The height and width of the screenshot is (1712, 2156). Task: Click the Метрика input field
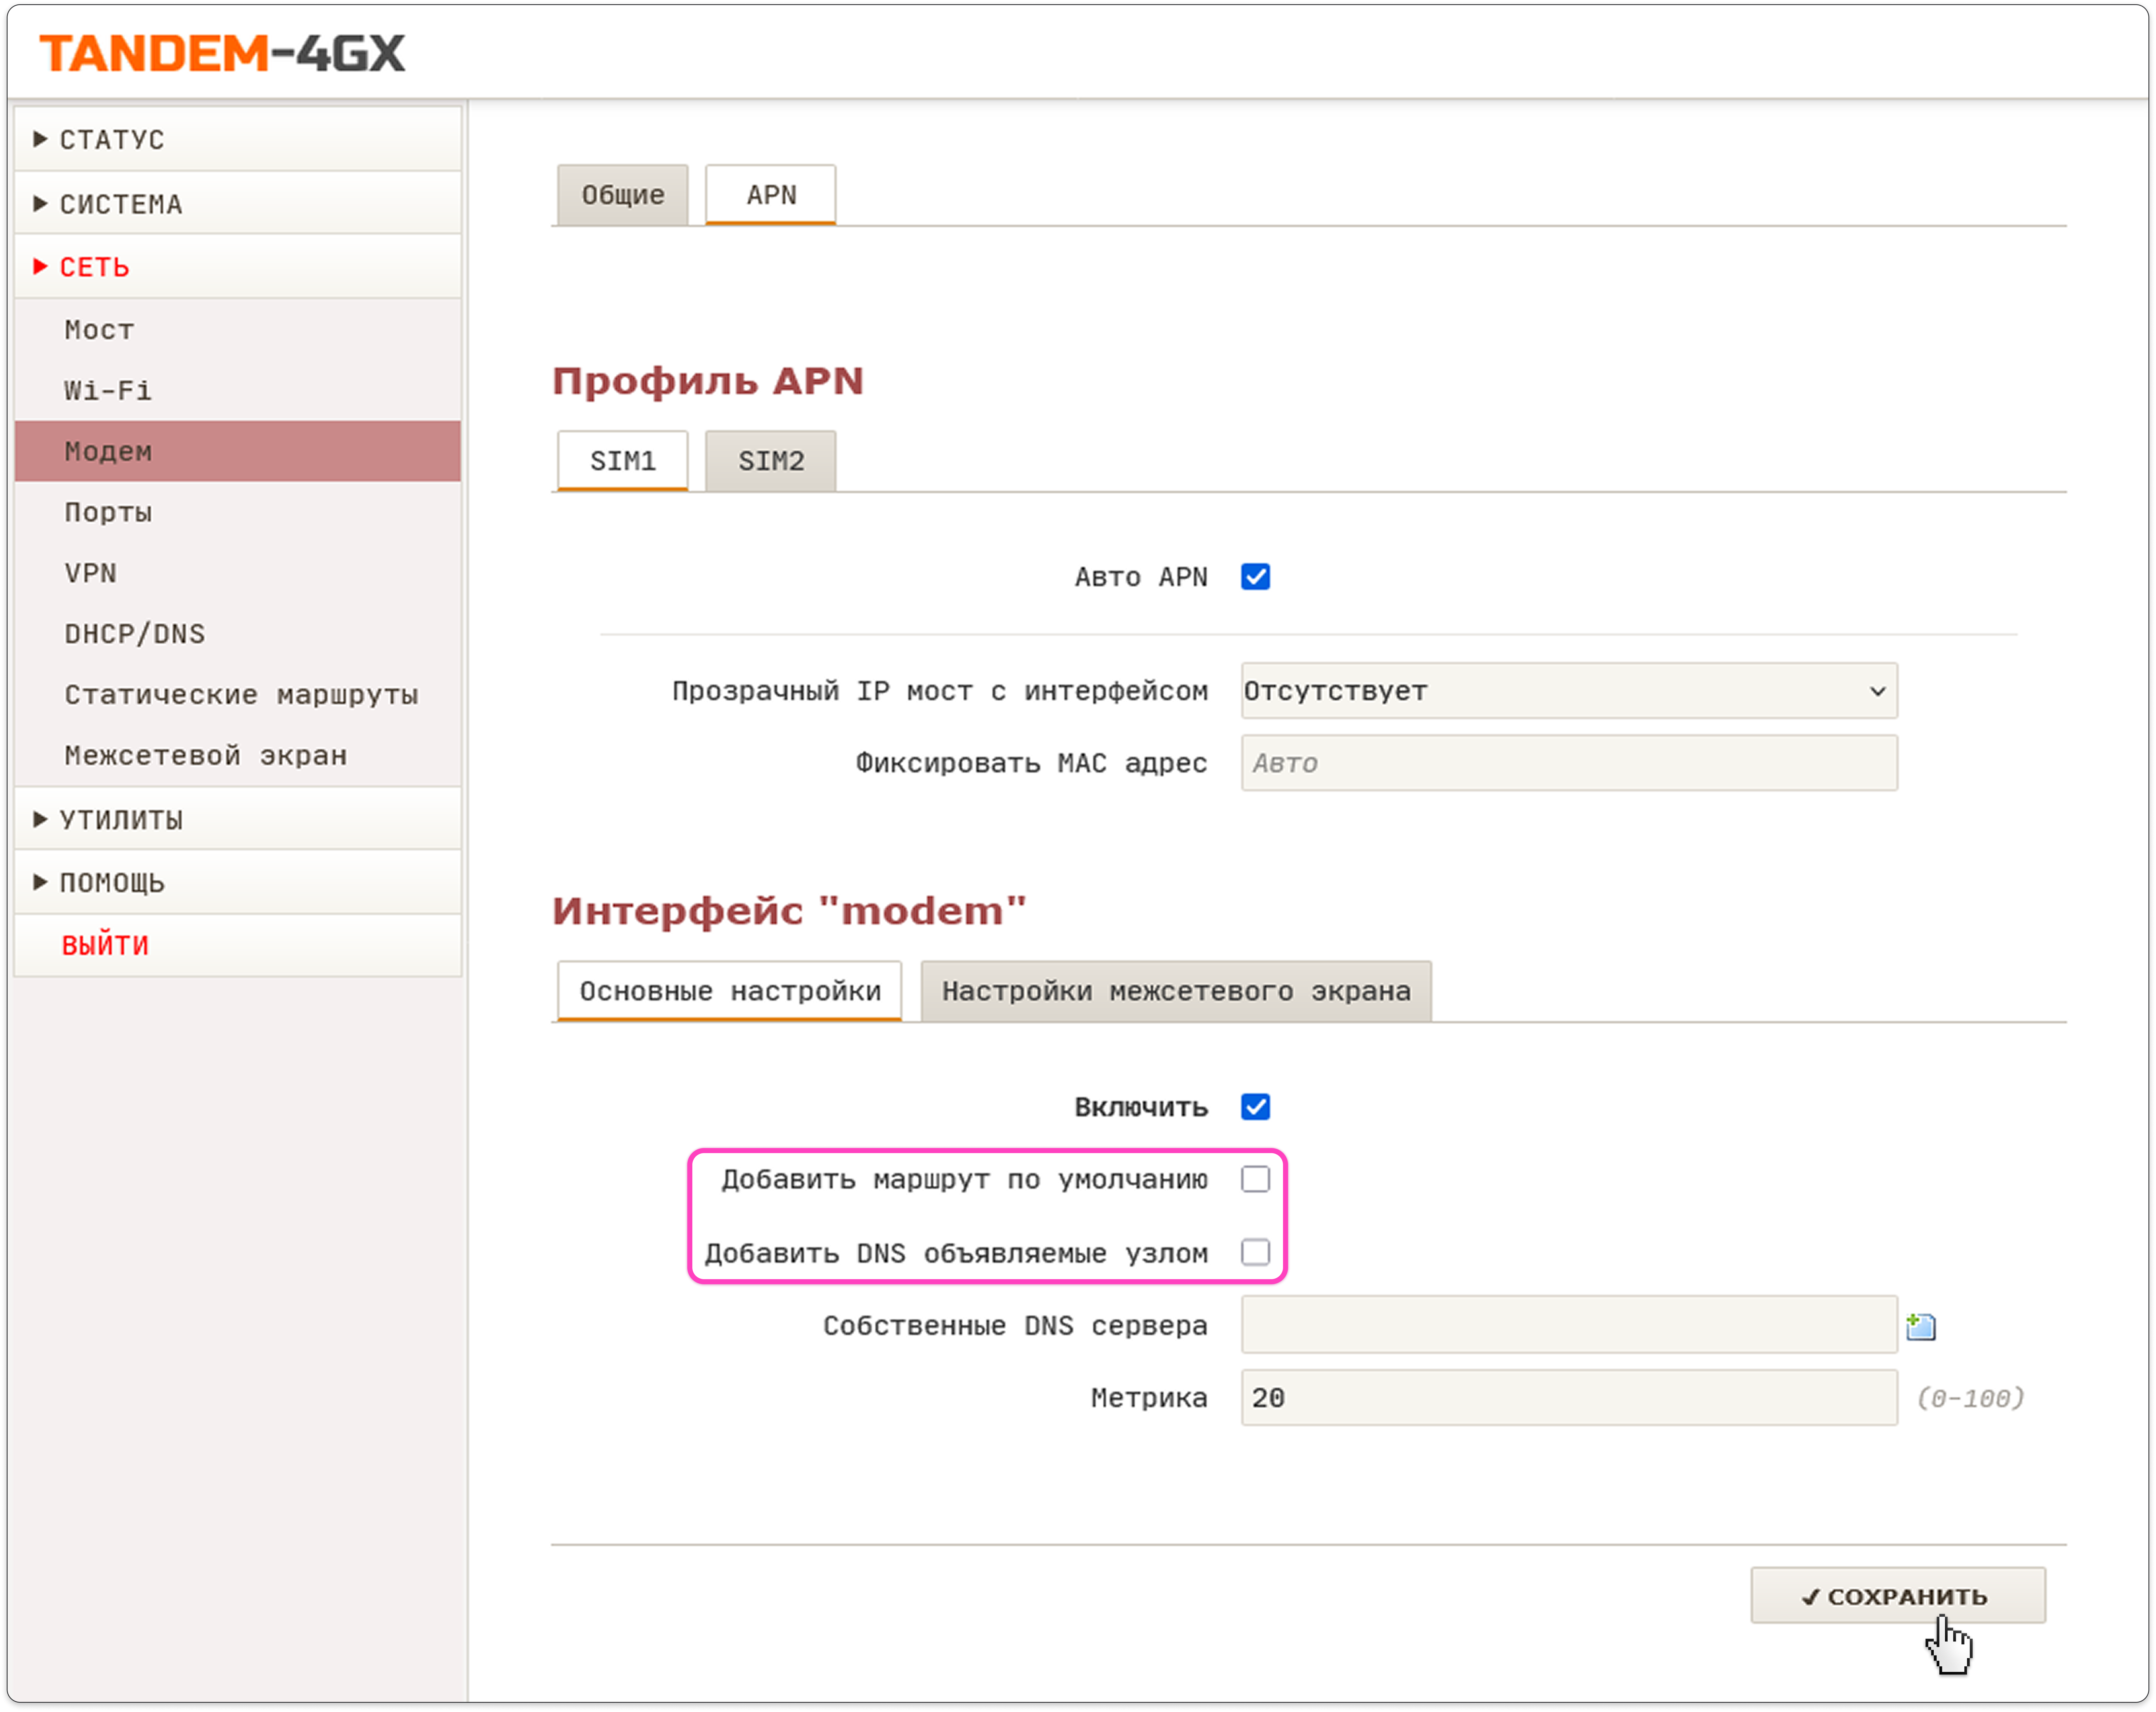click(x=1568, y=1398)
